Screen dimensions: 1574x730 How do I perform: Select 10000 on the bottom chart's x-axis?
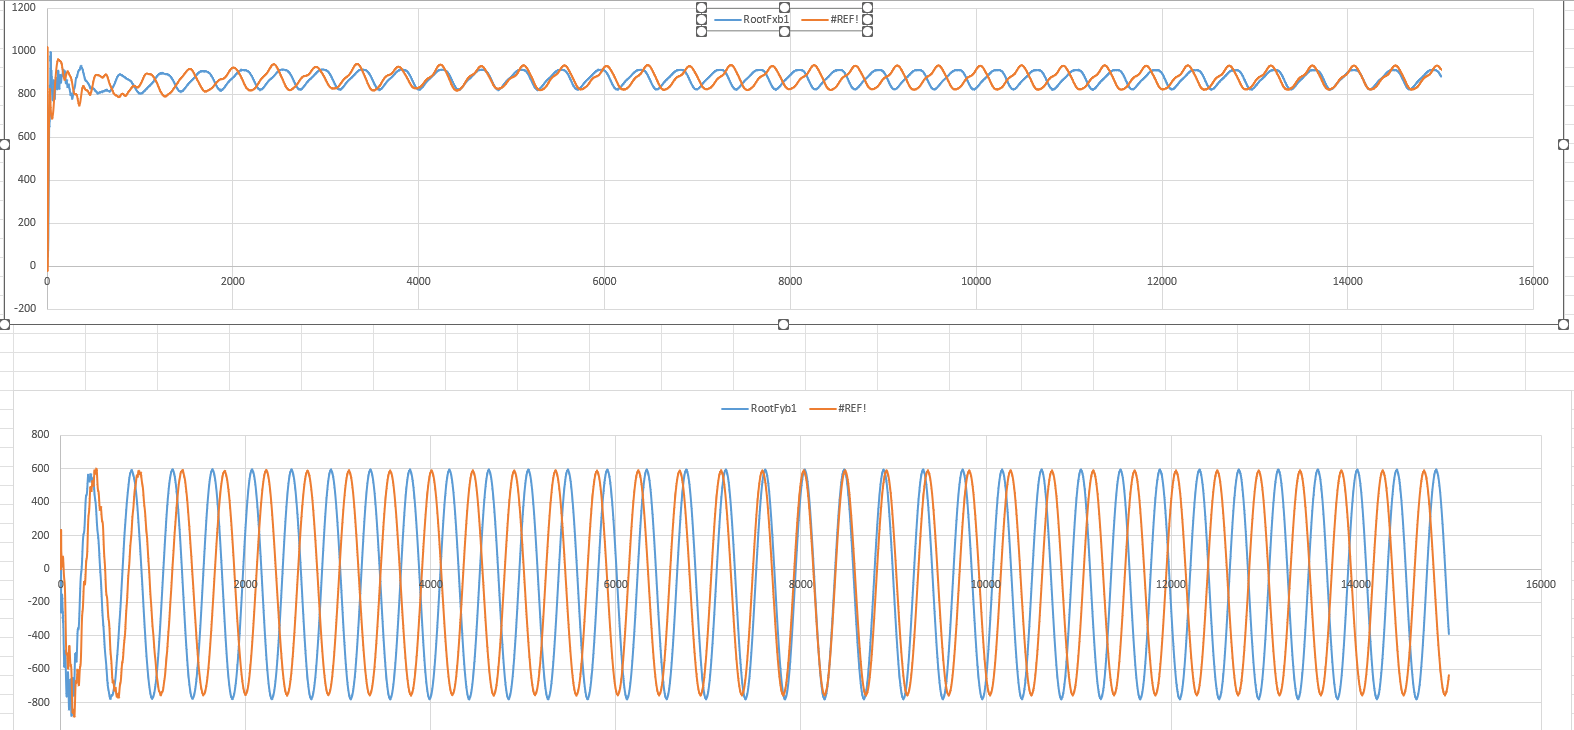coord(986,584)
